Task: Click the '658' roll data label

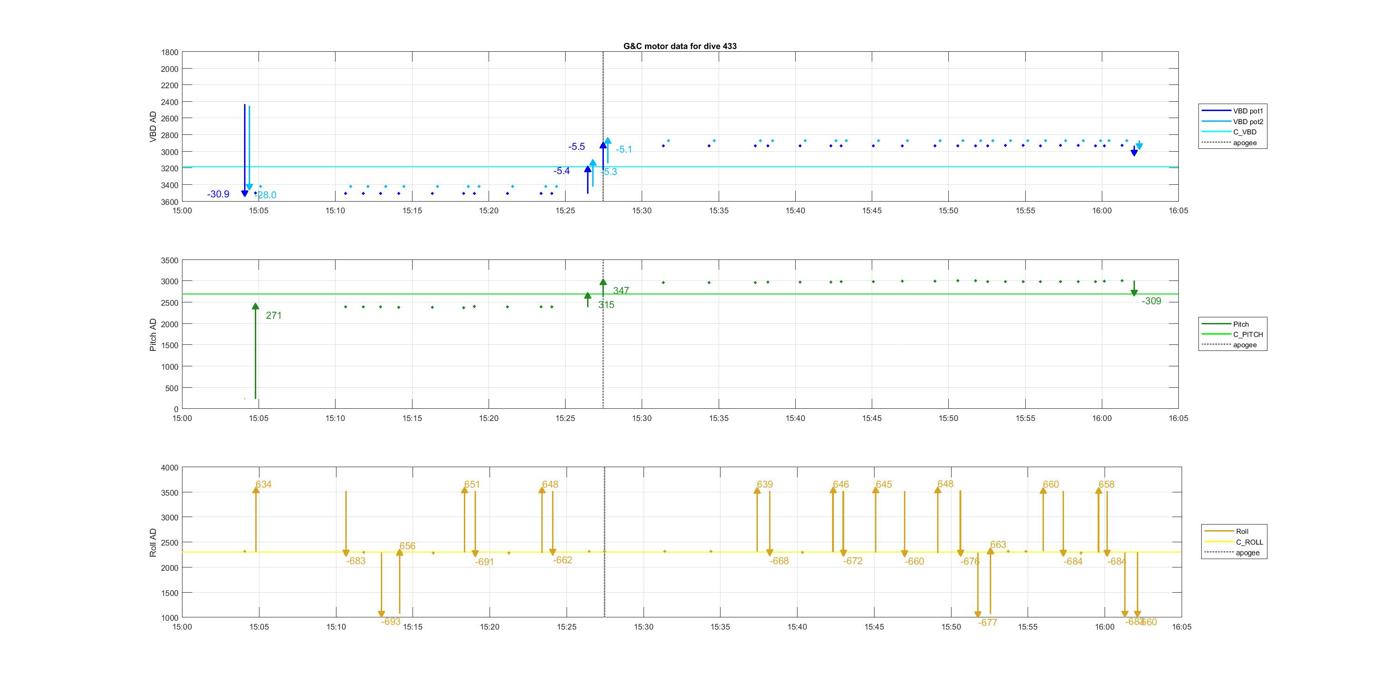Action: (1106, 485)
